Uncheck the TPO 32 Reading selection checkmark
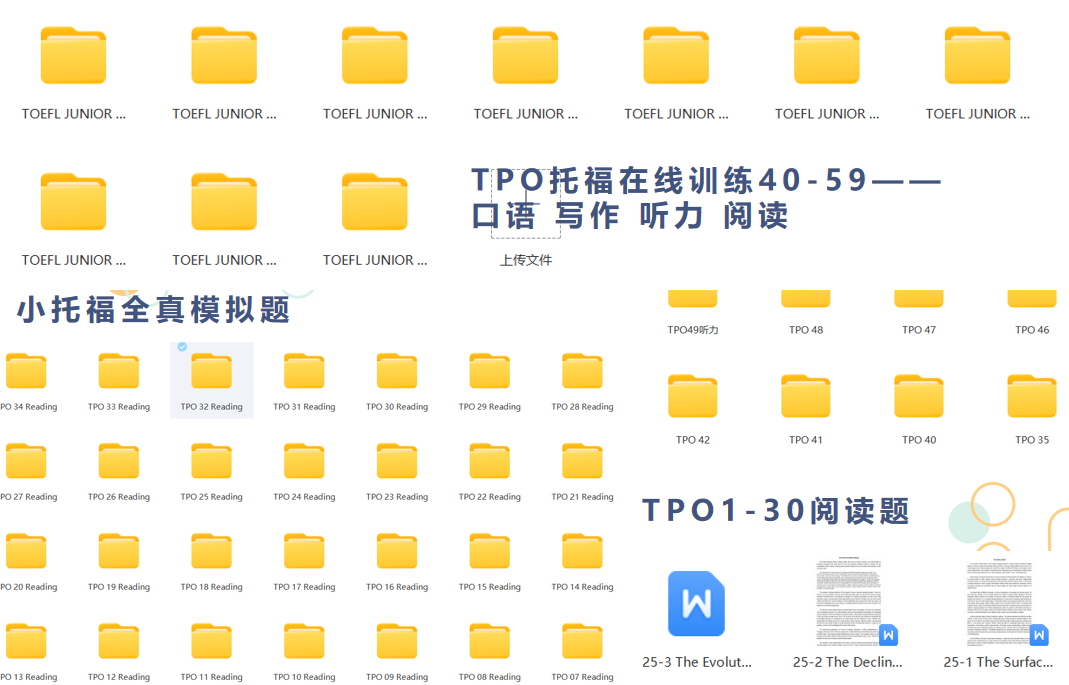Image resolution: width=1069 pixels, height=685 pixels. point(182,347)
